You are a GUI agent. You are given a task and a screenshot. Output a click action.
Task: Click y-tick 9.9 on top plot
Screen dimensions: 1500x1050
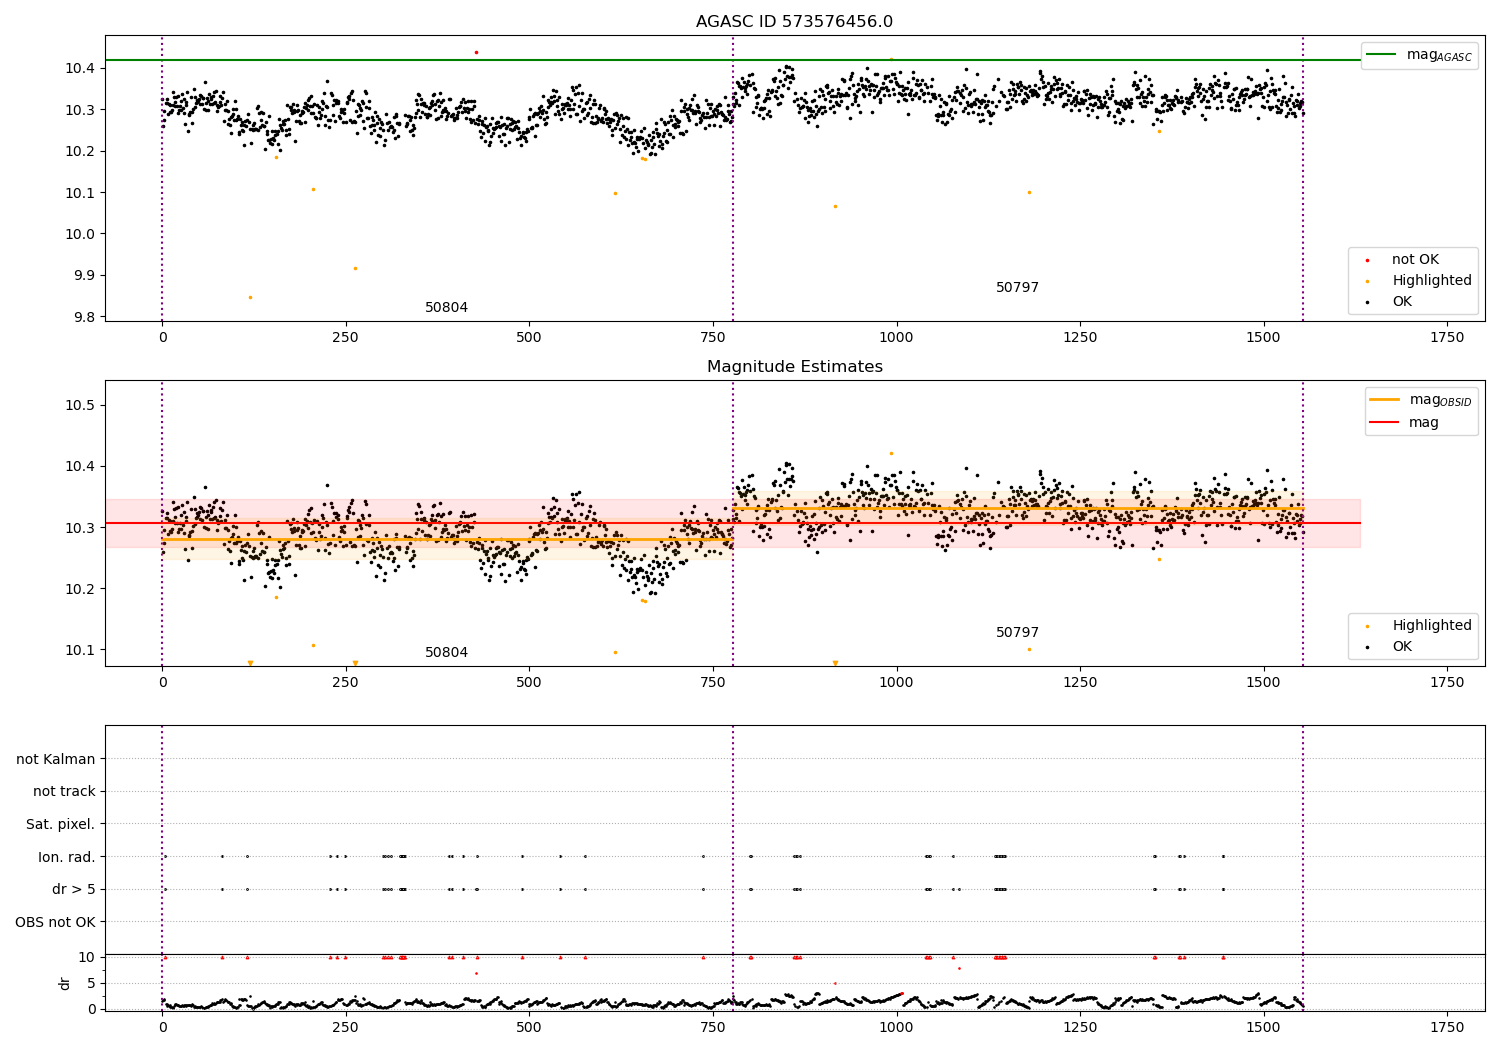click(80, 275)
